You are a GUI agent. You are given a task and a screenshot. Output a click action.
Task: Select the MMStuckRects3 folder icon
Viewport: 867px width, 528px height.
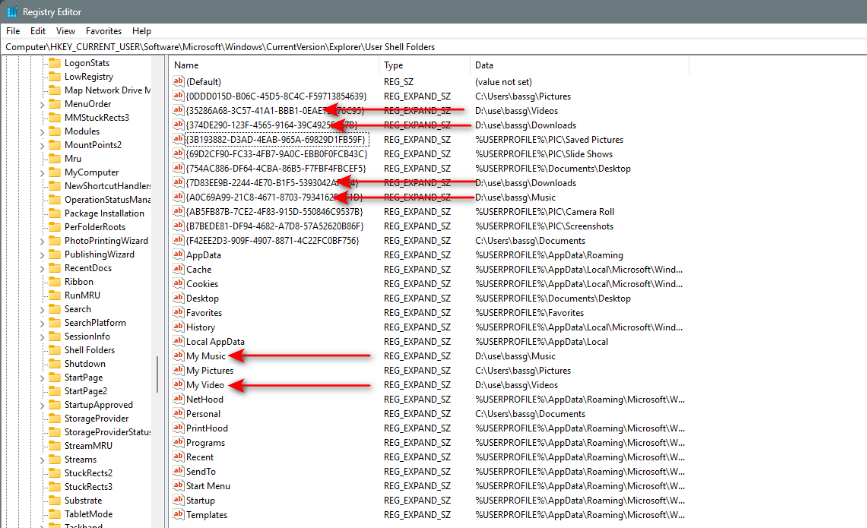55,117
